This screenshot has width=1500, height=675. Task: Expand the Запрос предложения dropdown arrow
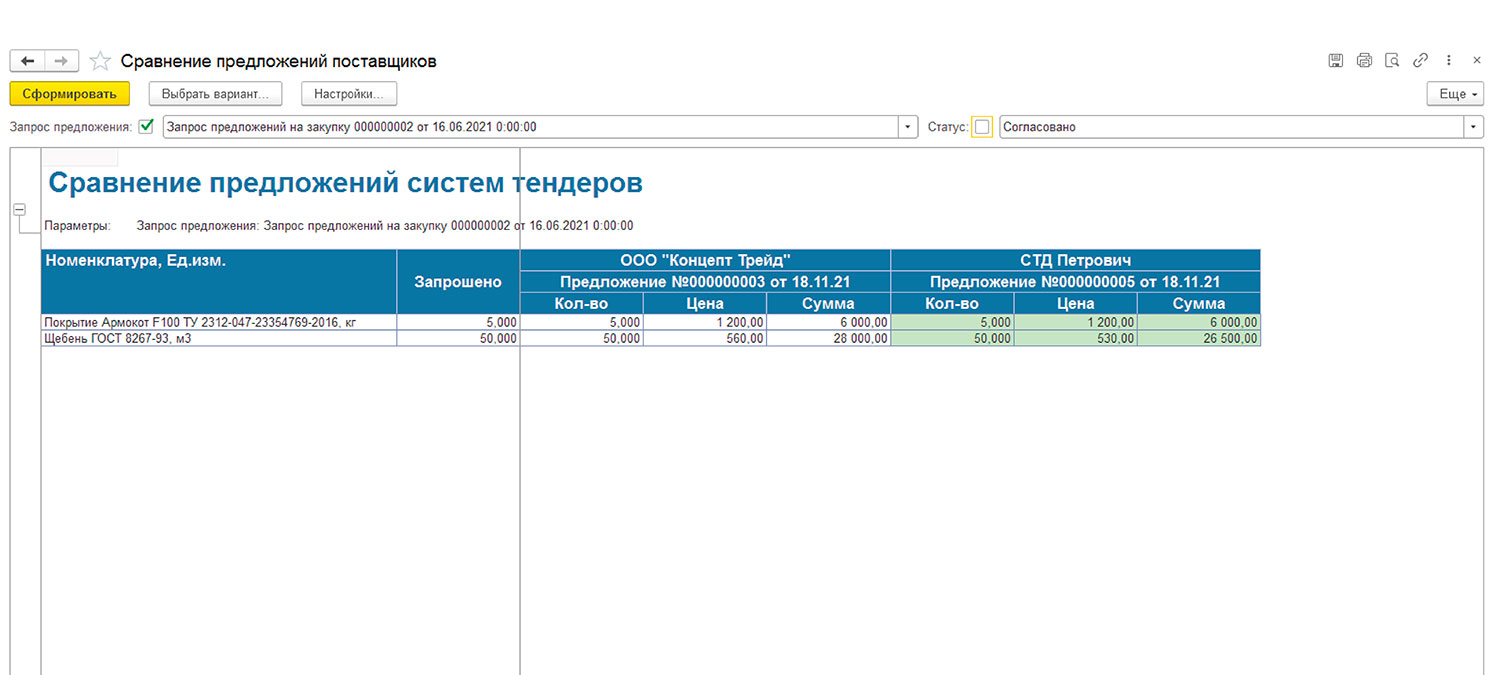point(908,127)
